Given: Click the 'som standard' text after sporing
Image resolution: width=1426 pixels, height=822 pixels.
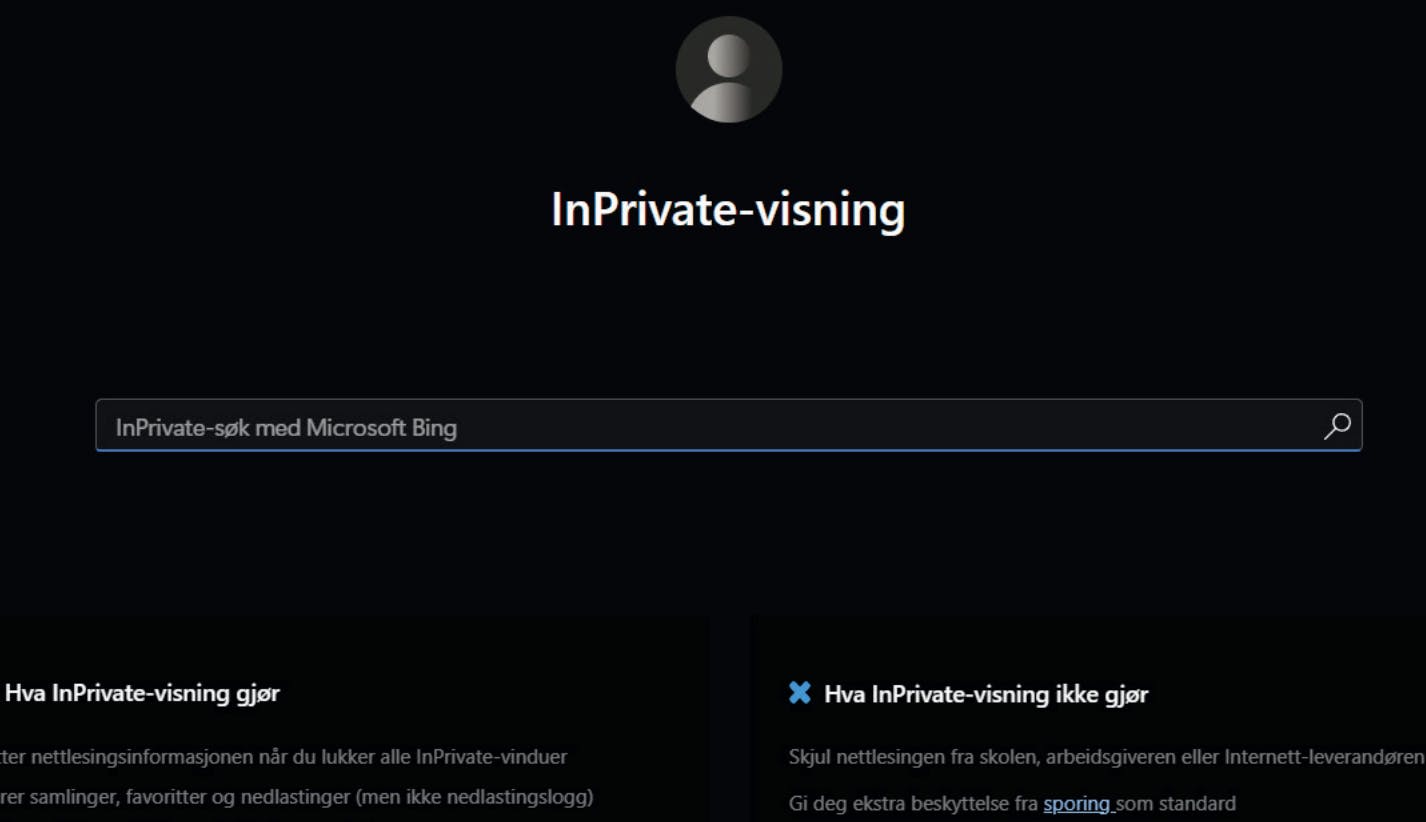Looking at the screenshot, I should point(1176,803).
